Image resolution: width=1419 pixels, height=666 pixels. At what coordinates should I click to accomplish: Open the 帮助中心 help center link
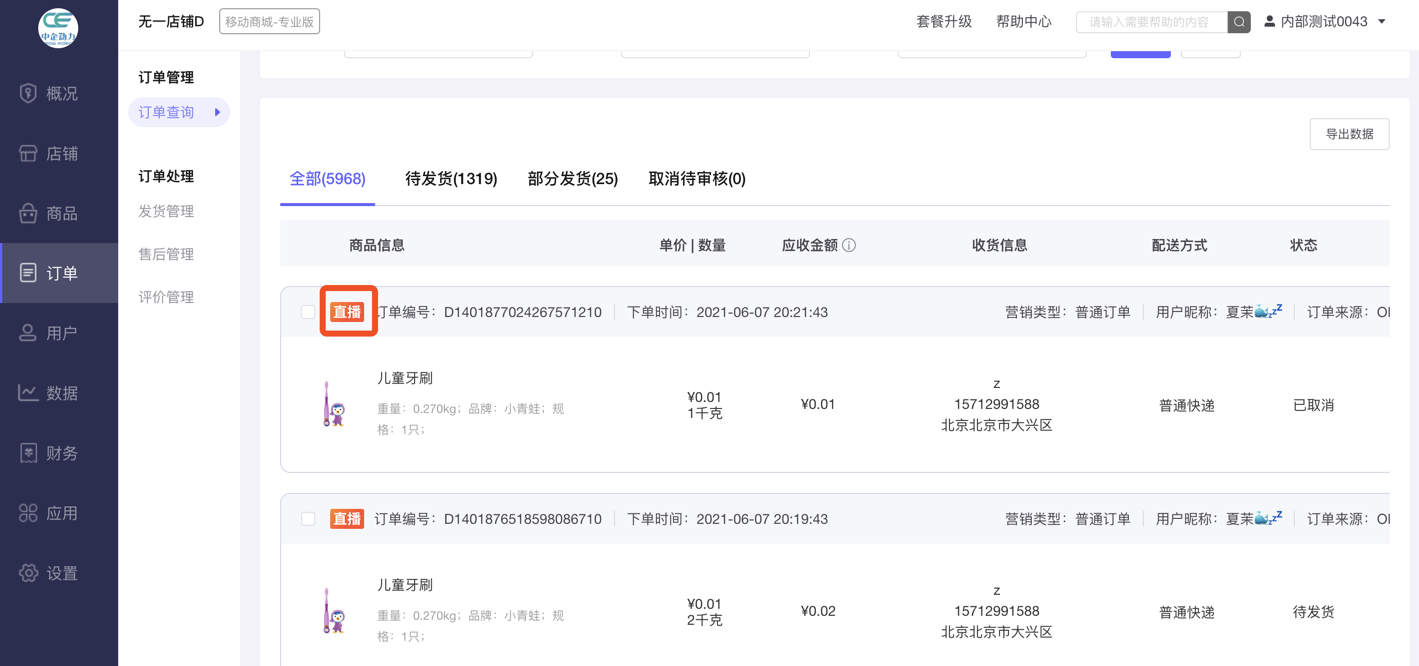pos(1023,22)
